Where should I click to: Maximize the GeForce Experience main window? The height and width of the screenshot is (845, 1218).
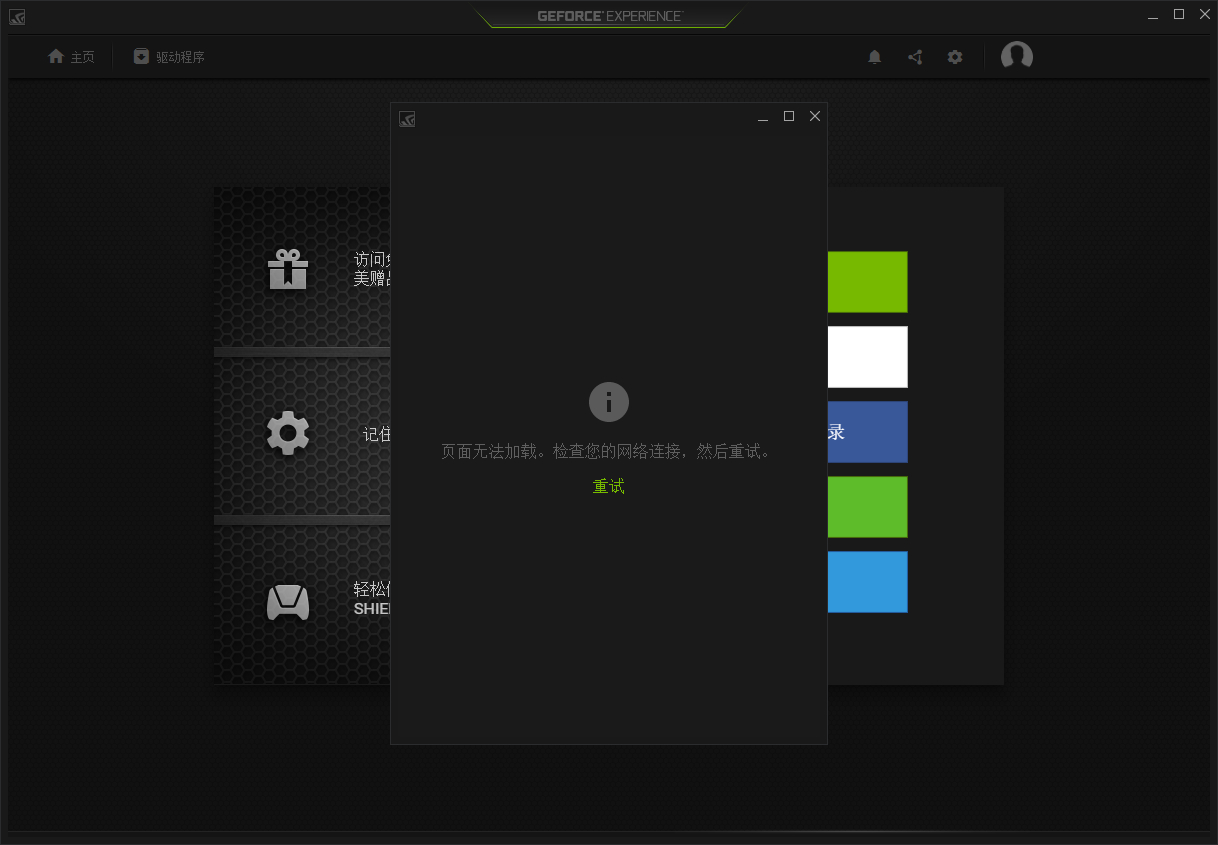1179,14
